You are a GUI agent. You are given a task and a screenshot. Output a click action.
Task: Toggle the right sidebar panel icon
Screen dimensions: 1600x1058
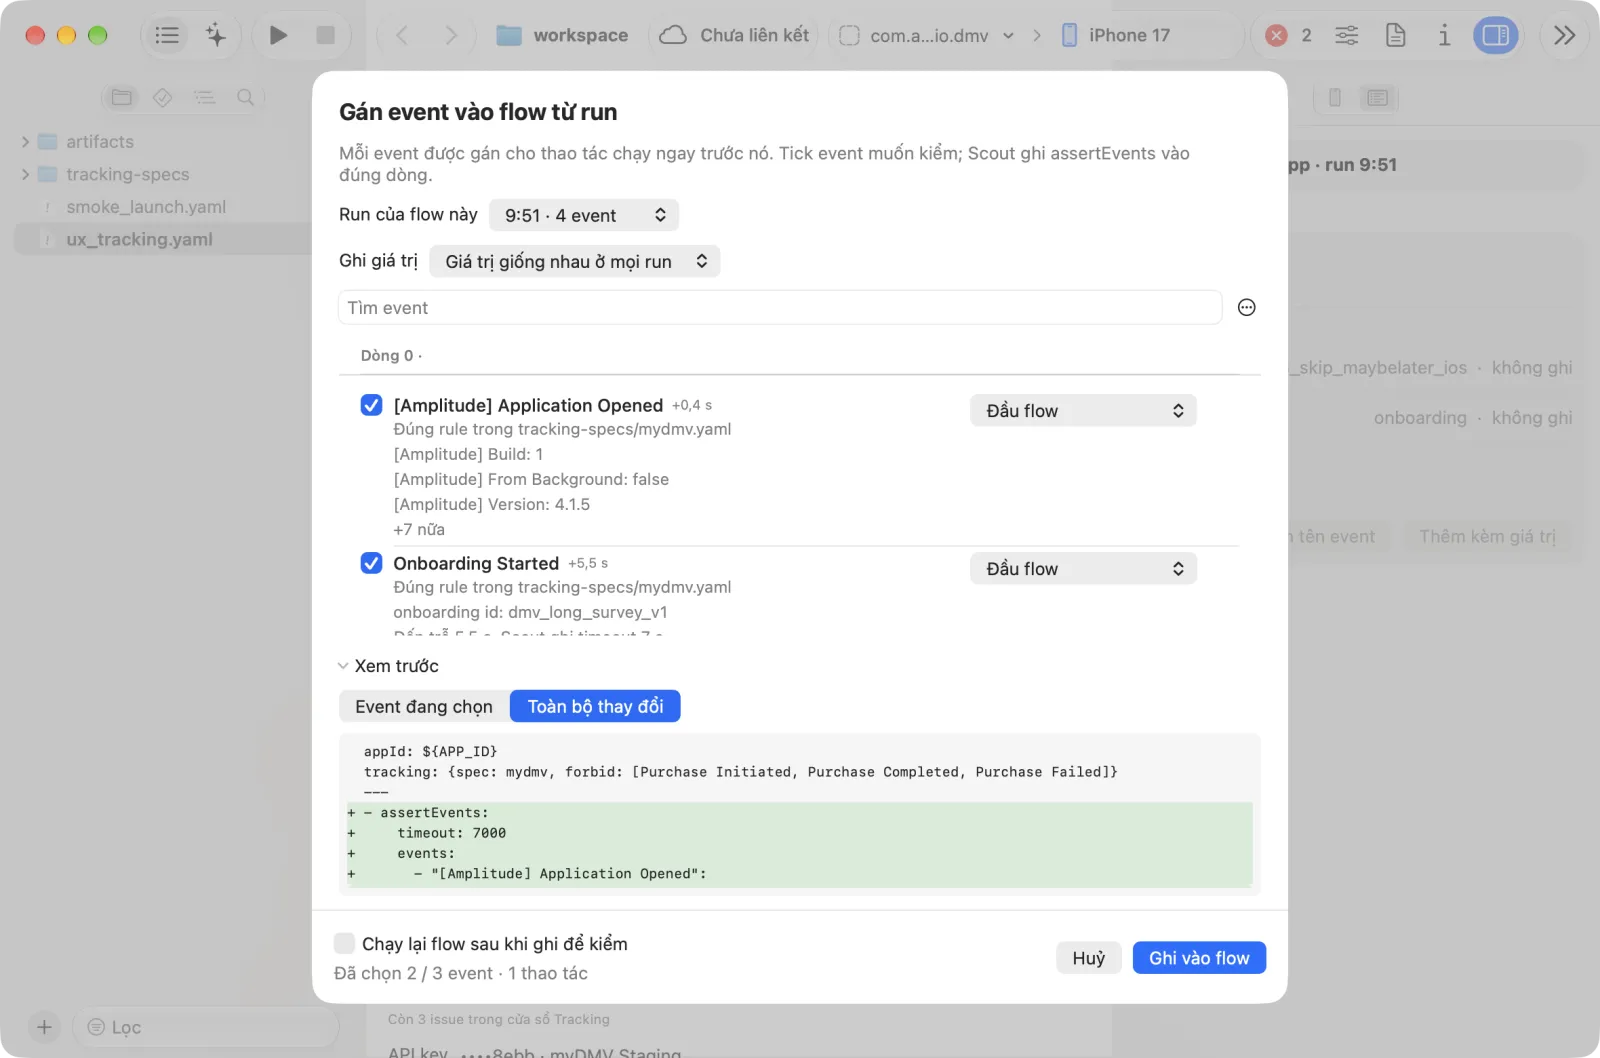tap(1495, 35)
